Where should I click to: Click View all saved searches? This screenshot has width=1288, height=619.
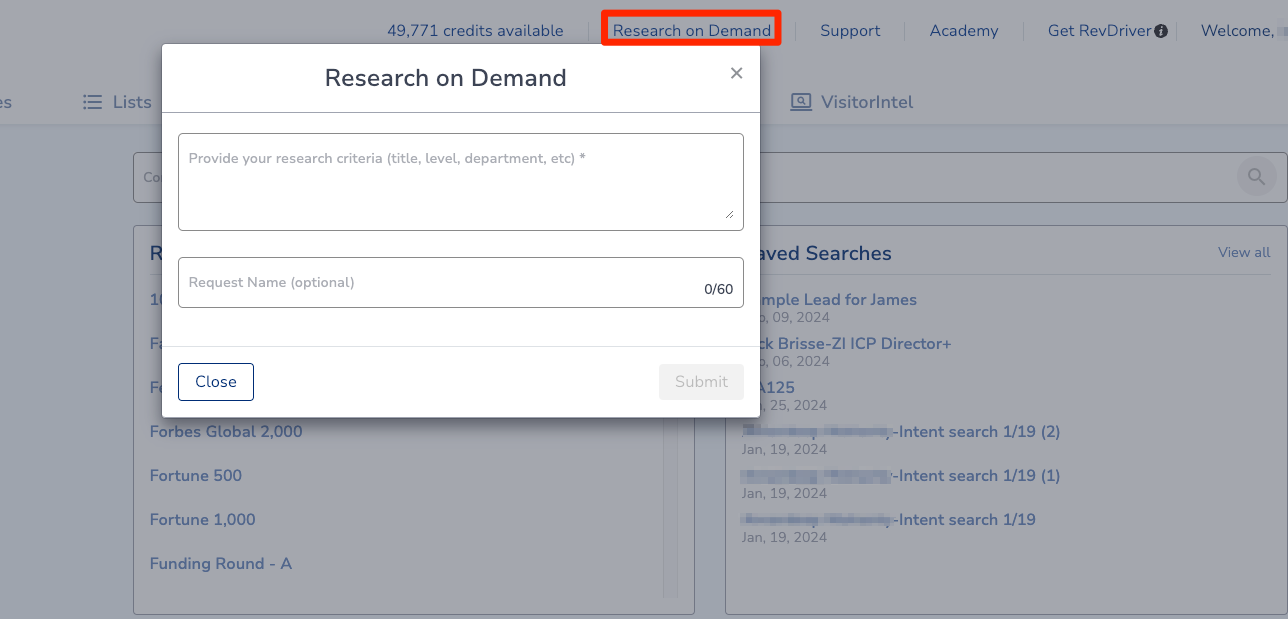click(x=1244, y=252)
